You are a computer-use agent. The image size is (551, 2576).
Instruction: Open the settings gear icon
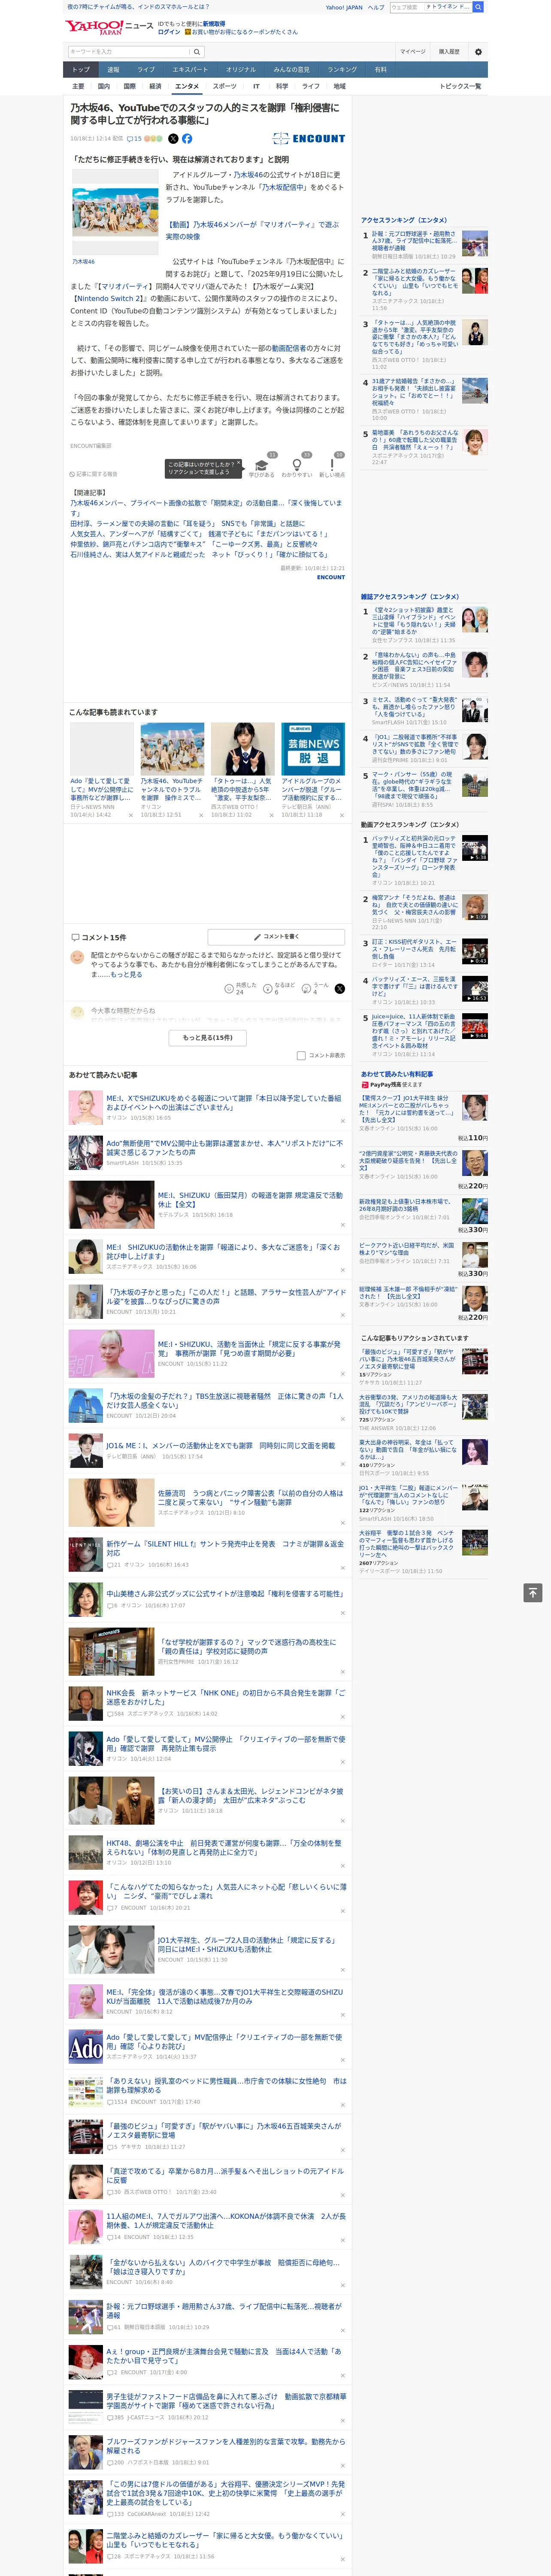(478, 51)
